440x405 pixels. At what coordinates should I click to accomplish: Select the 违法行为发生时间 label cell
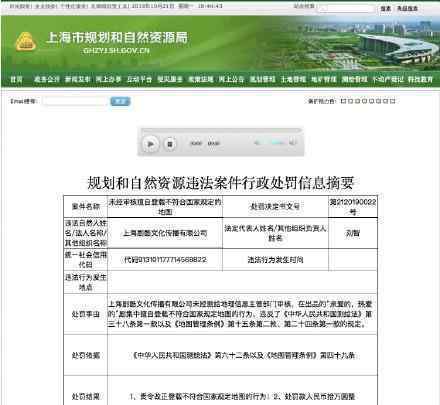pyautogui.click(x=275, y=260)
